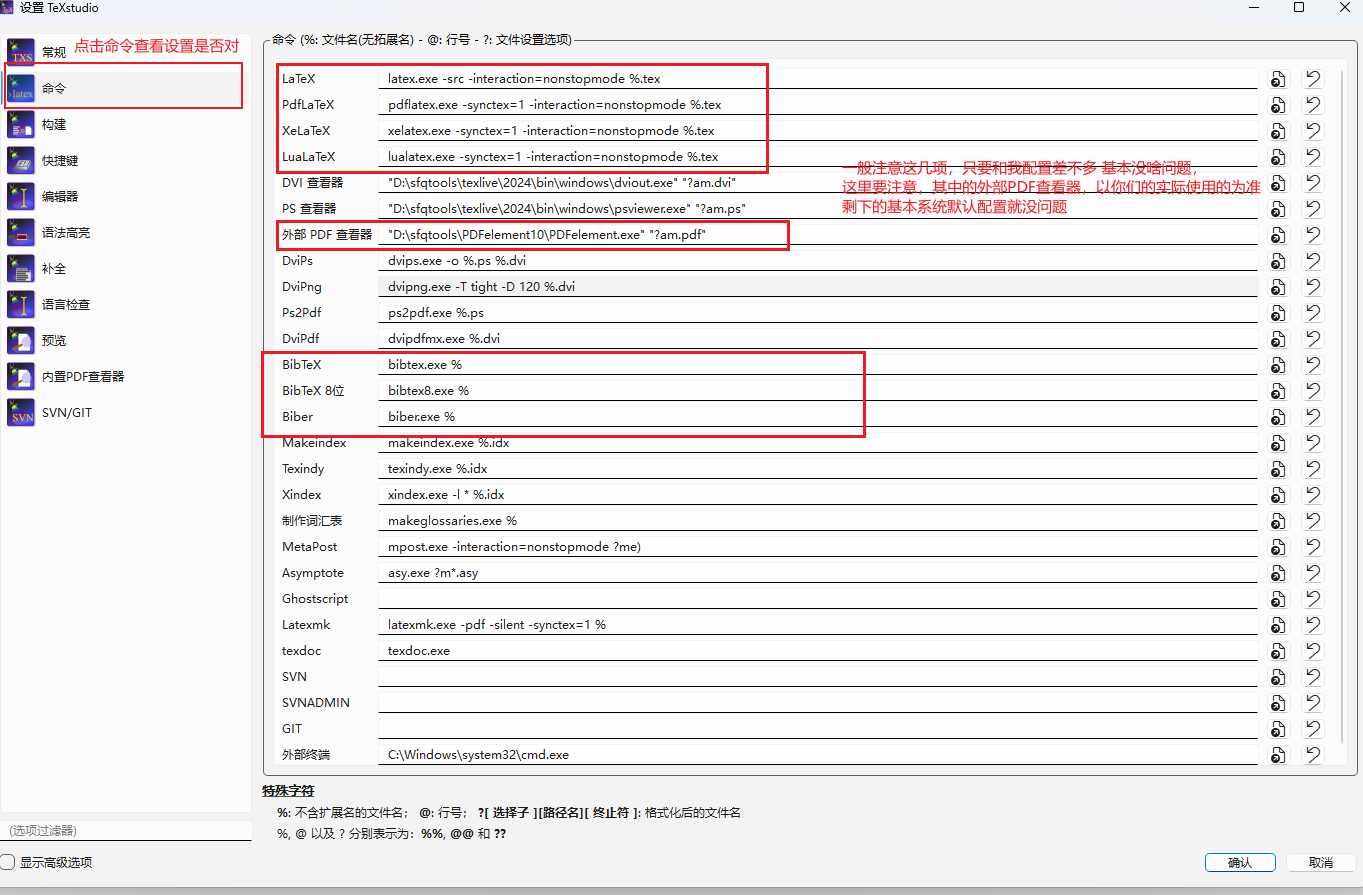This screenshot has width=1363, height=895.
Task: Edit the Xindex command field
Action: [x=818, y=494]
